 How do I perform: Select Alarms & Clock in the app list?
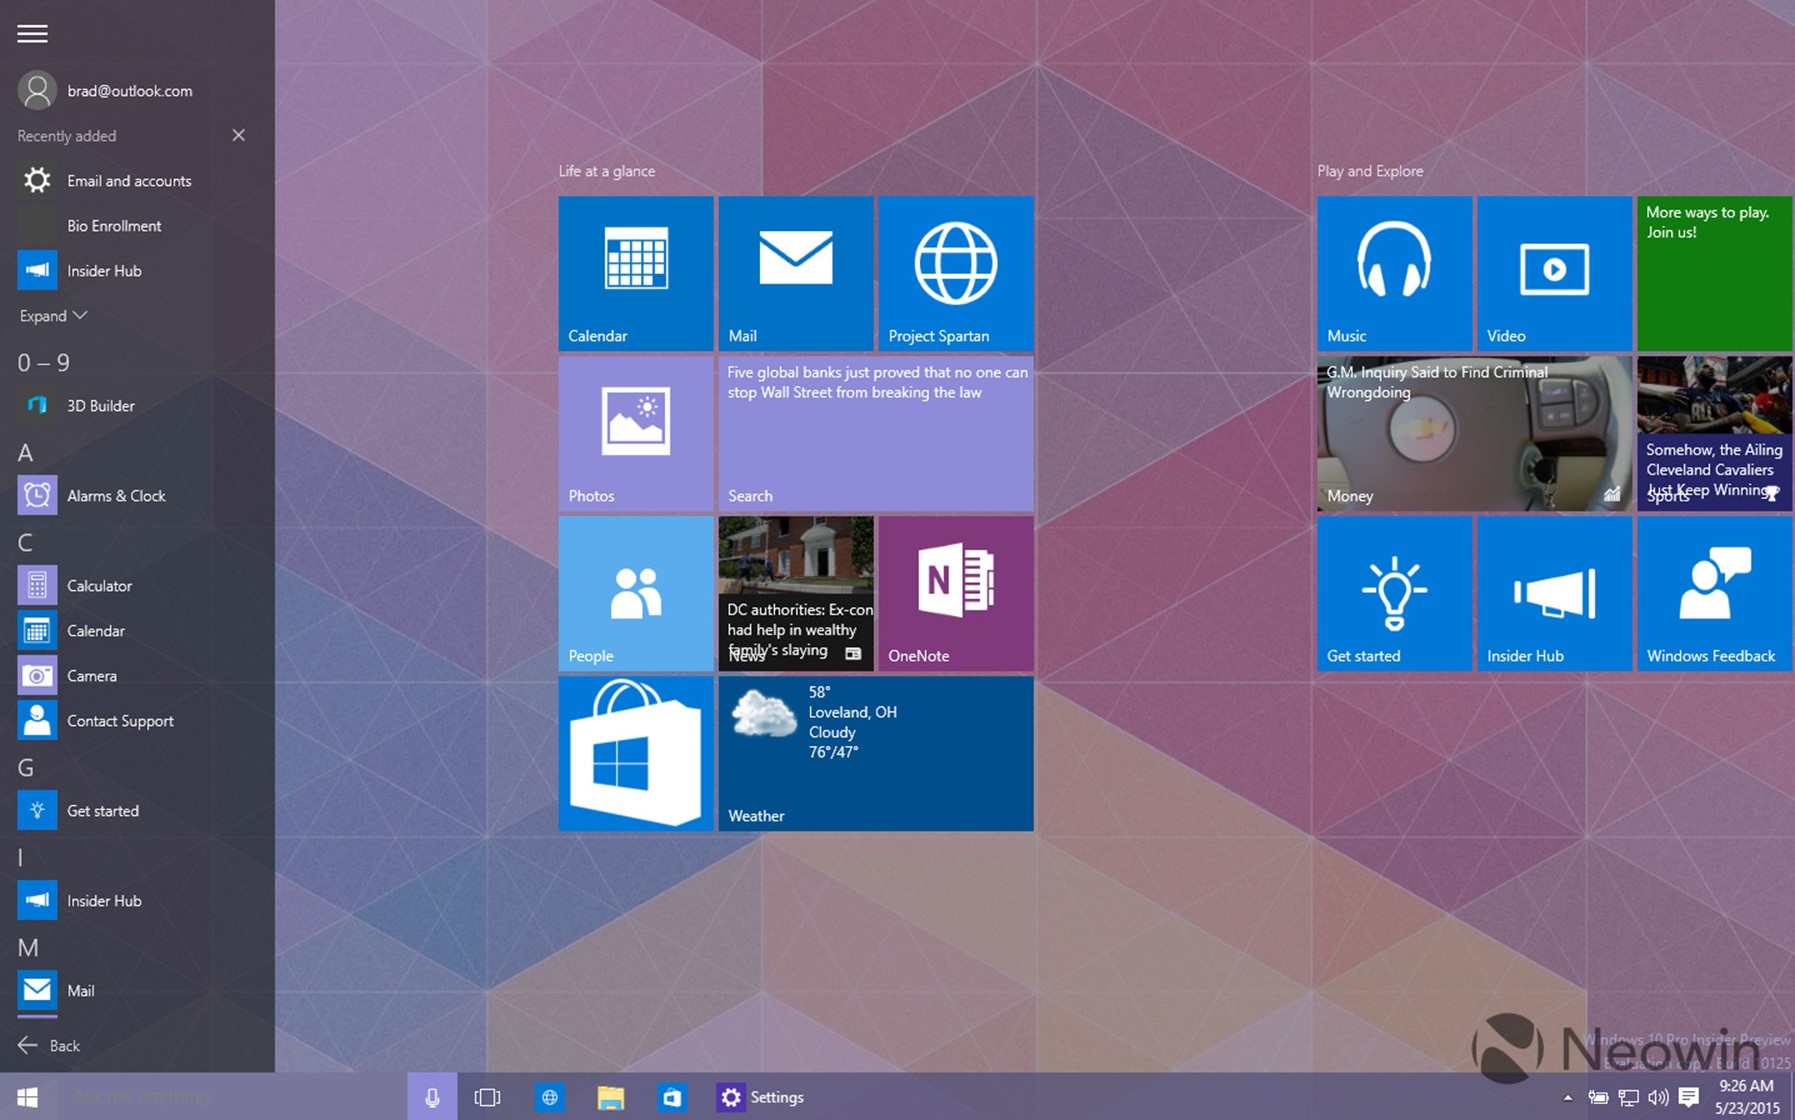point(115,496)
